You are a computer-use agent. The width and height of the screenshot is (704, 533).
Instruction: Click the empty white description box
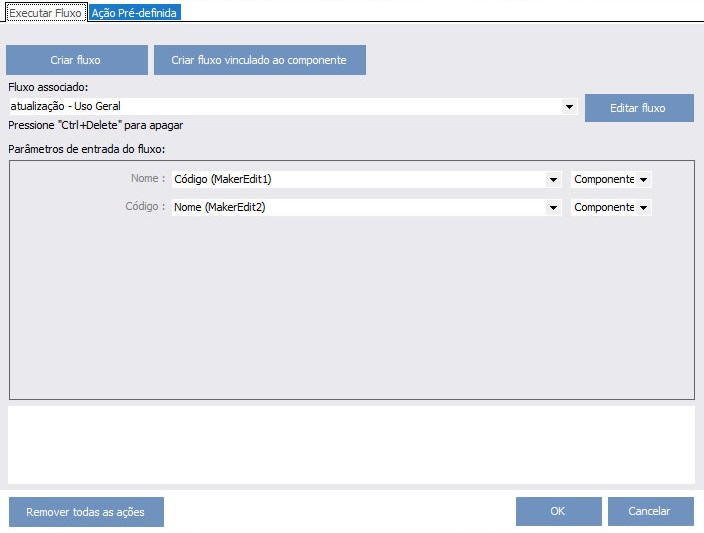pos(351,444)
